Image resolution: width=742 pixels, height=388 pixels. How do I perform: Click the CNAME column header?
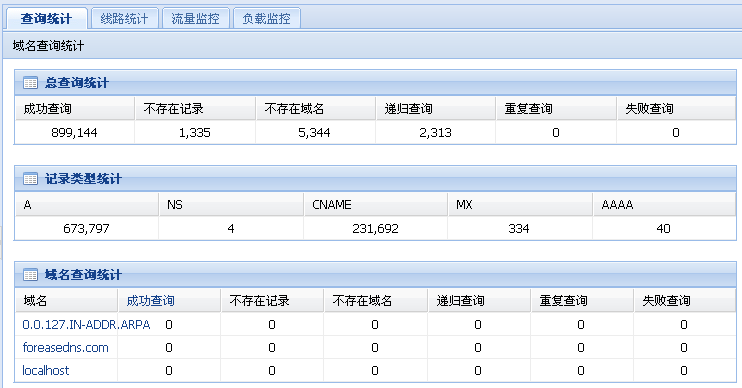click(x=332, y=204)
